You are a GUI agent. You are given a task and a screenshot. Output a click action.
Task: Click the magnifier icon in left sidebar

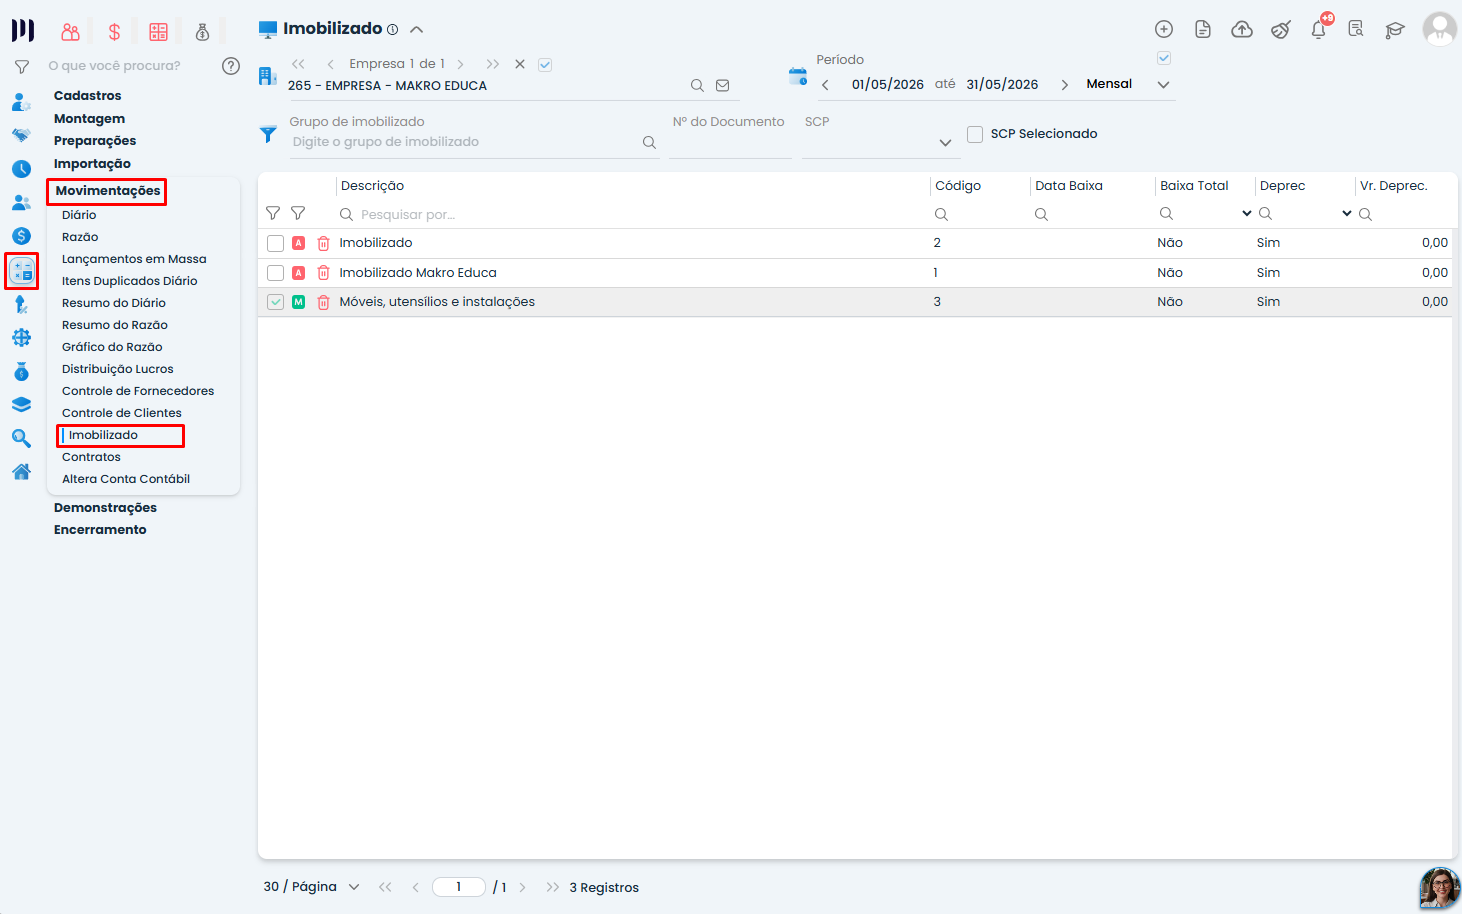pyautogui.click(x=21, y=438)
